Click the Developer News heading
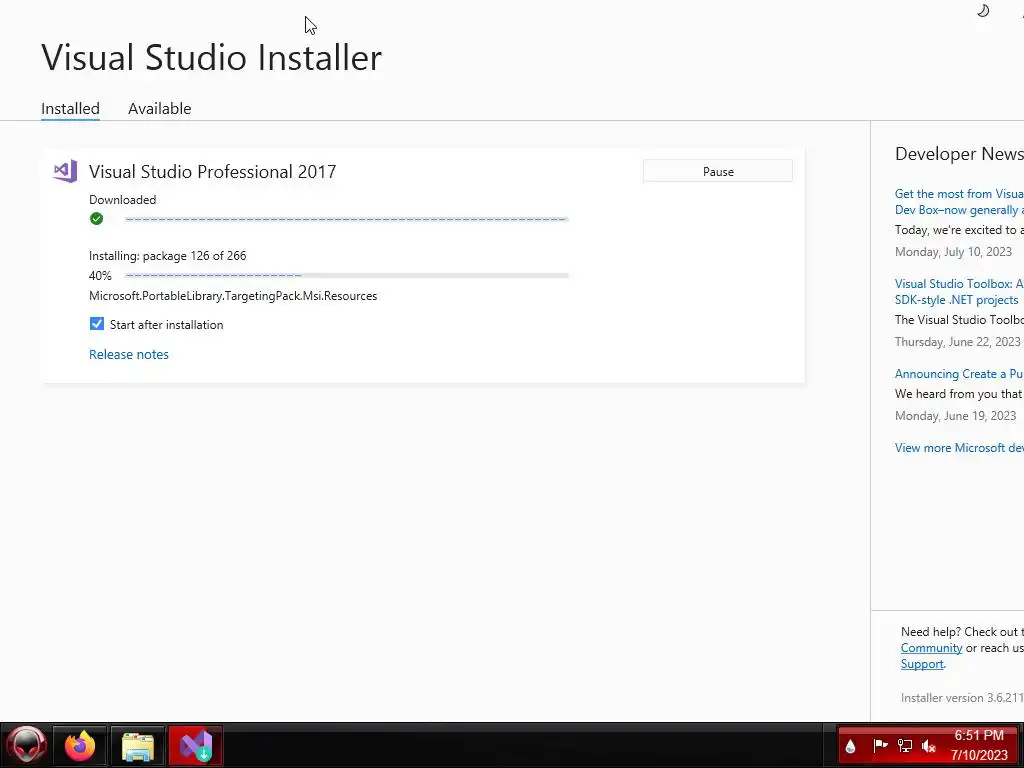 pyautogui.click(x=959, y=153)
